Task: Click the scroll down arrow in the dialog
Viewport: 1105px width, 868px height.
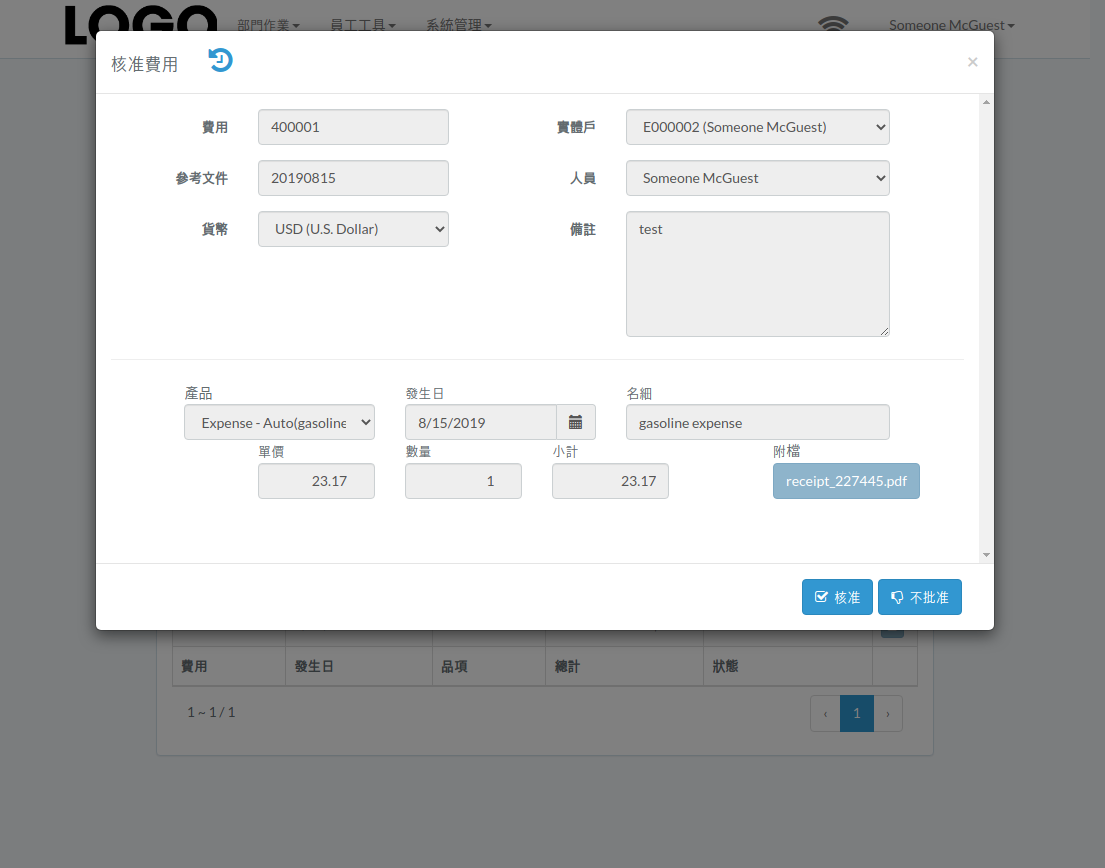Action: point(987,555)
